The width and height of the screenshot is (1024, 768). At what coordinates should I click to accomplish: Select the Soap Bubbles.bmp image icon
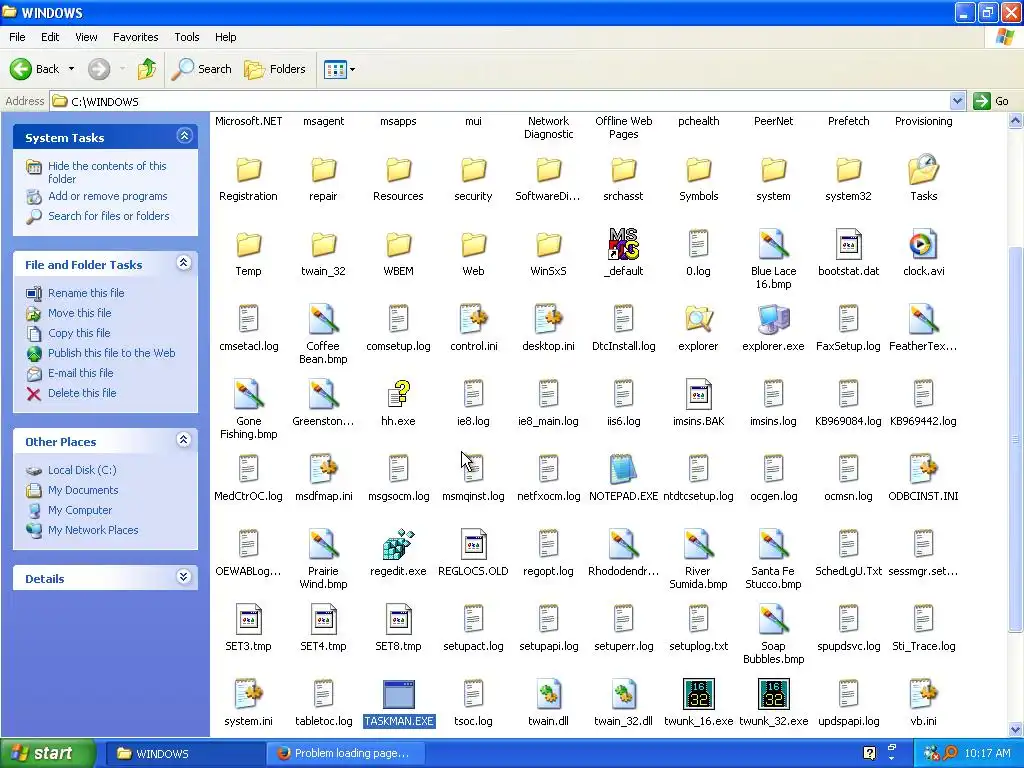pos(773,619)
